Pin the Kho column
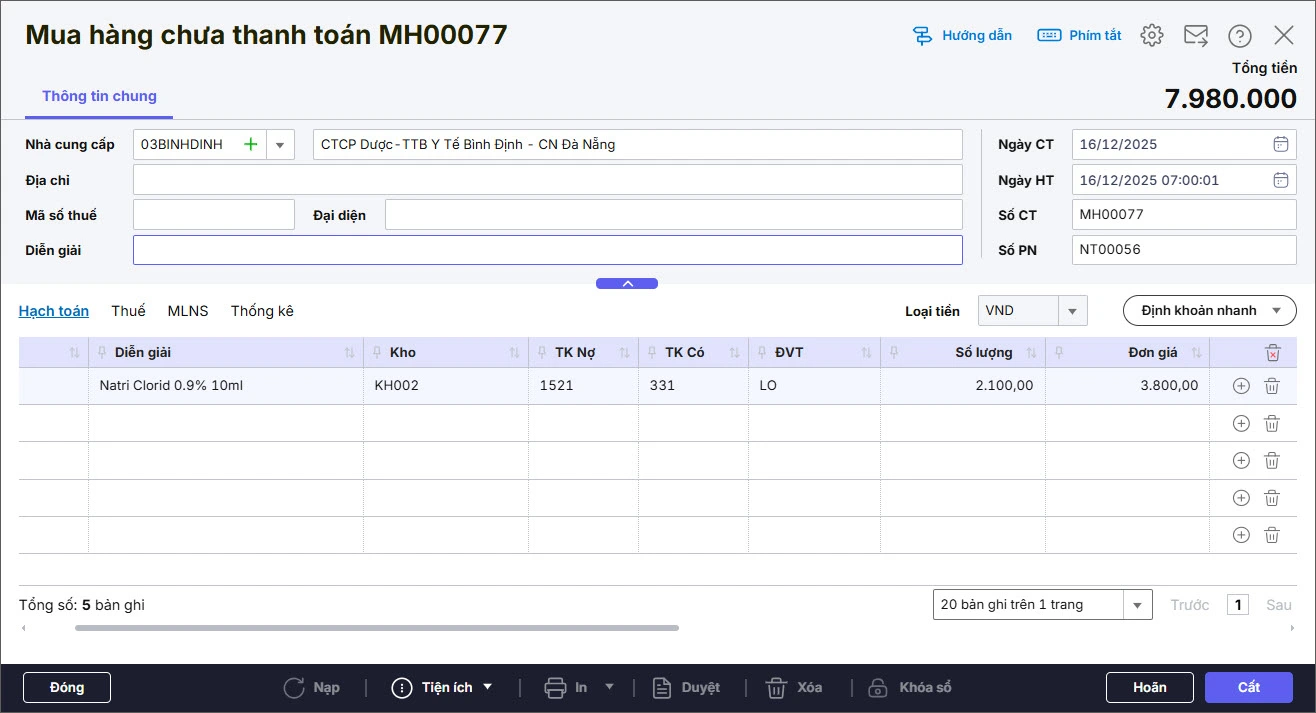Viewport: 1316px width, 713px height. click(378, 353)
